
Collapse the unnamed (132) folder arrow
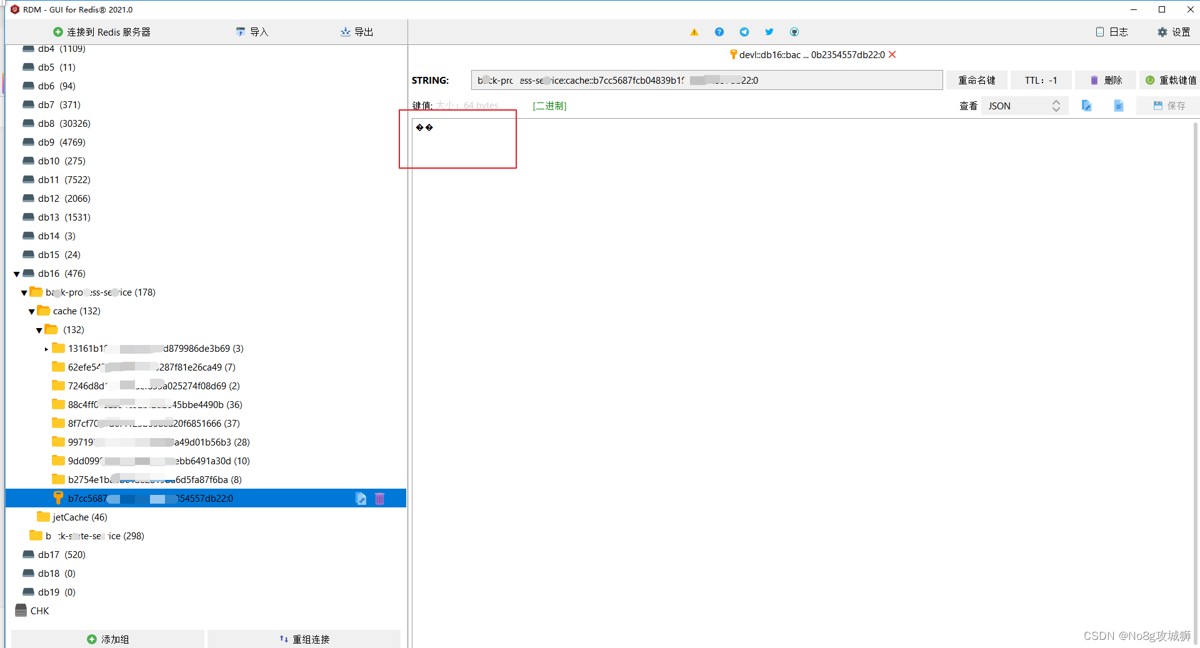pos(40,330)
